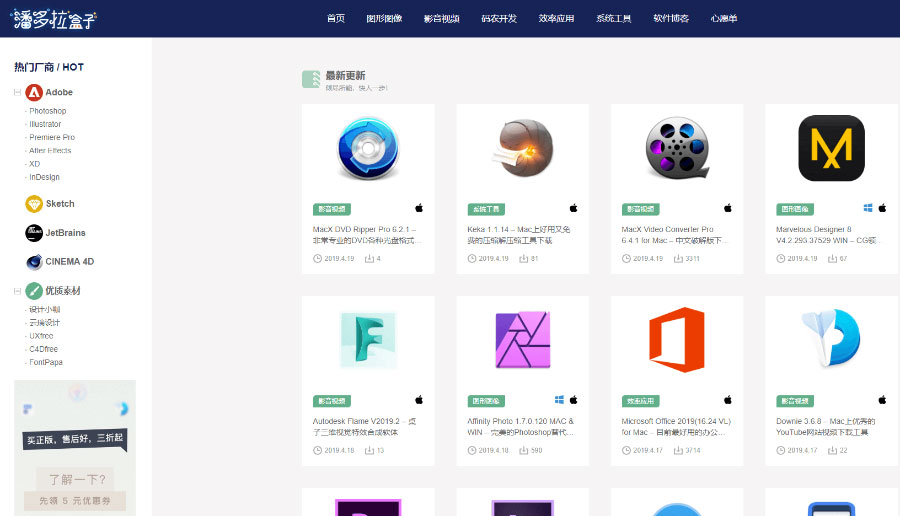Click the Microsoft Office 2019 icon
Viewport: 900px width, 516px height.
(x=676, y=340)
